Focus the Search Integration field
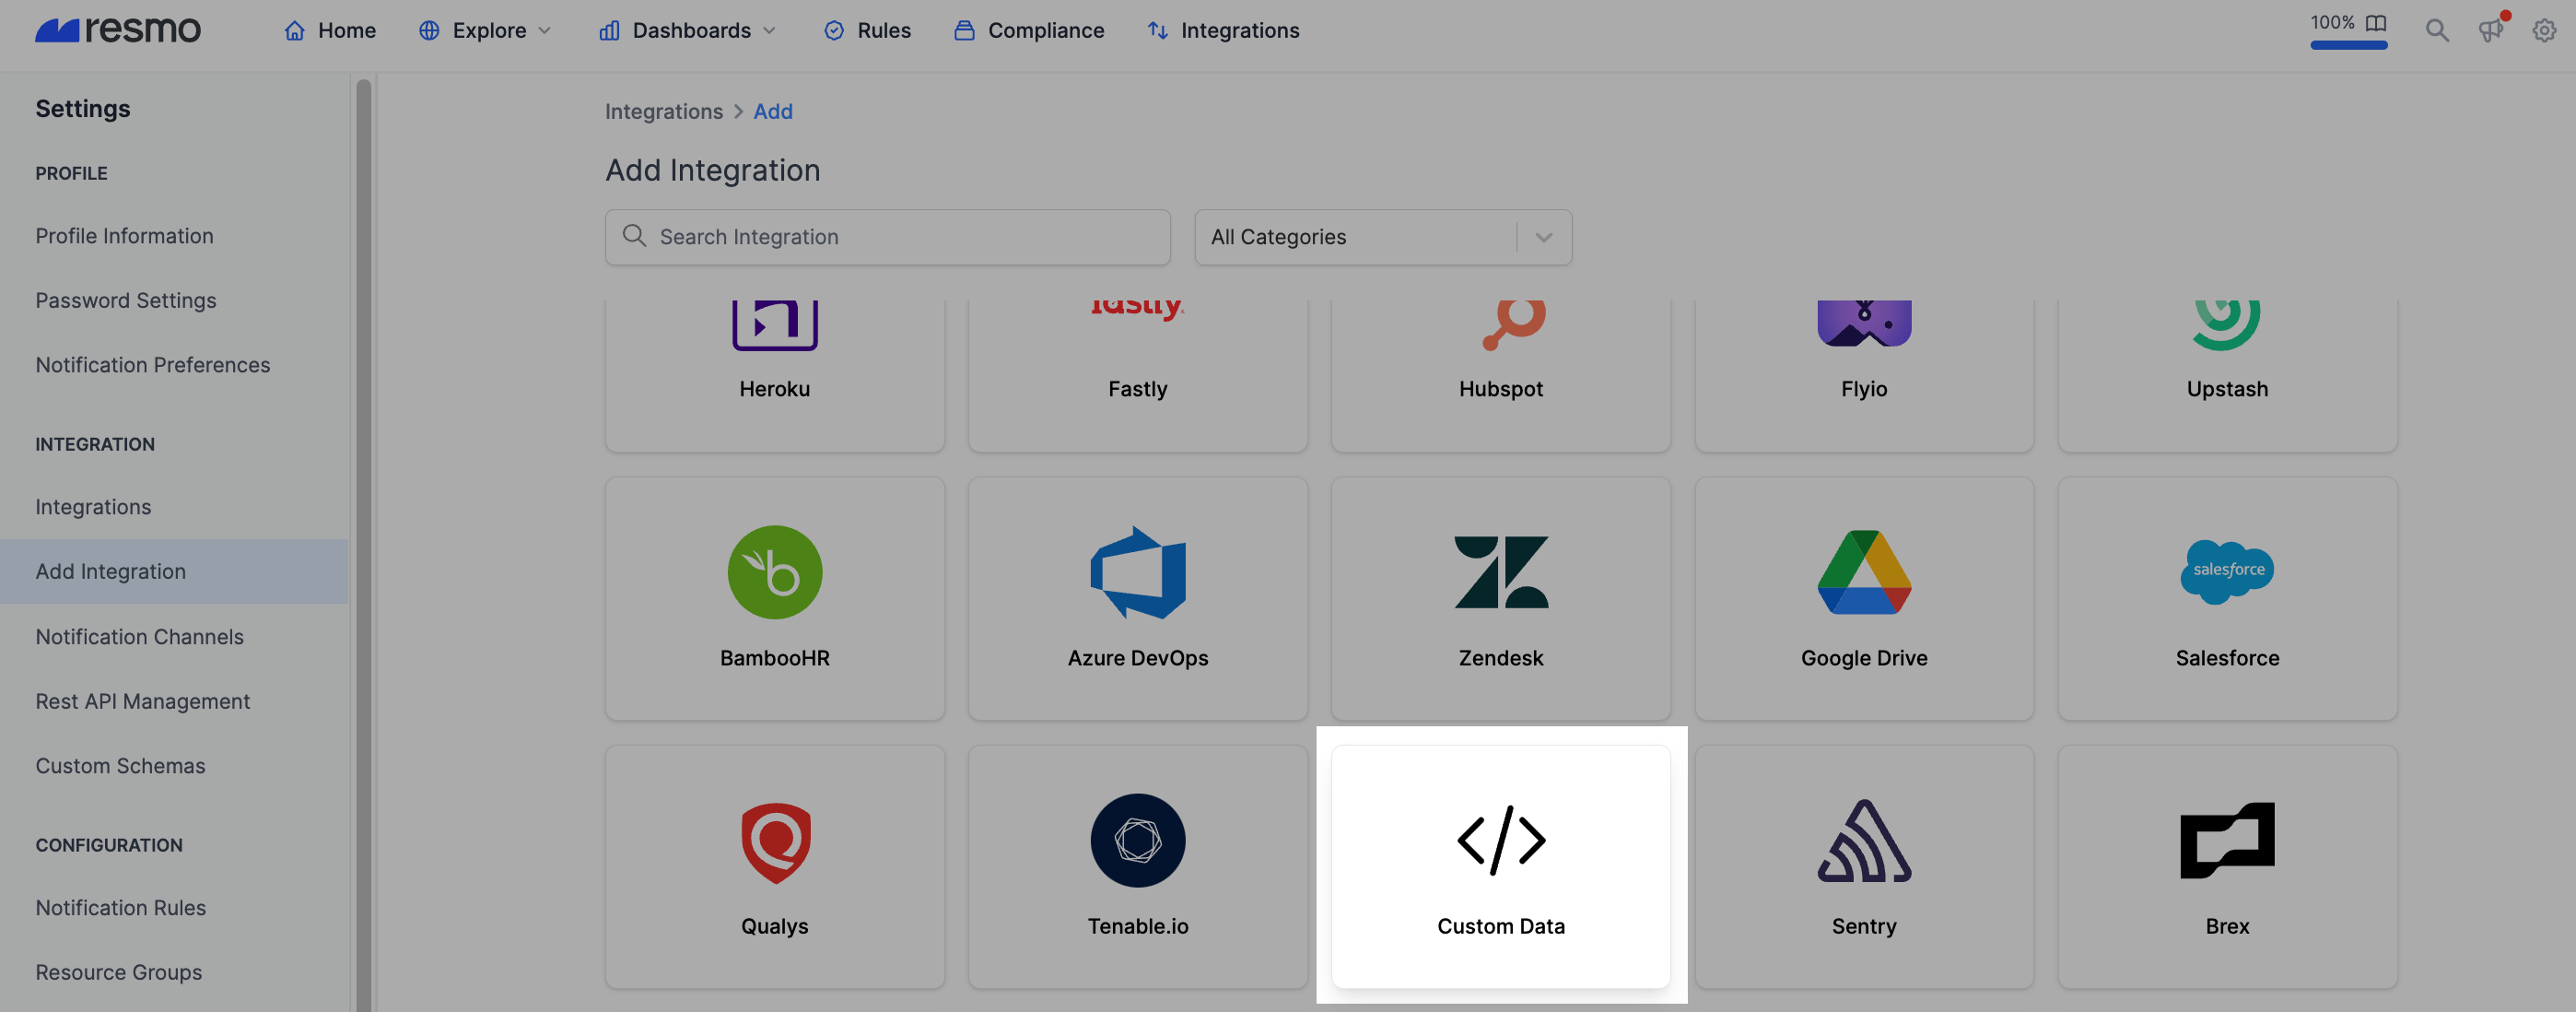Viewport: 2576px width, 1012px height. point(888,237)
